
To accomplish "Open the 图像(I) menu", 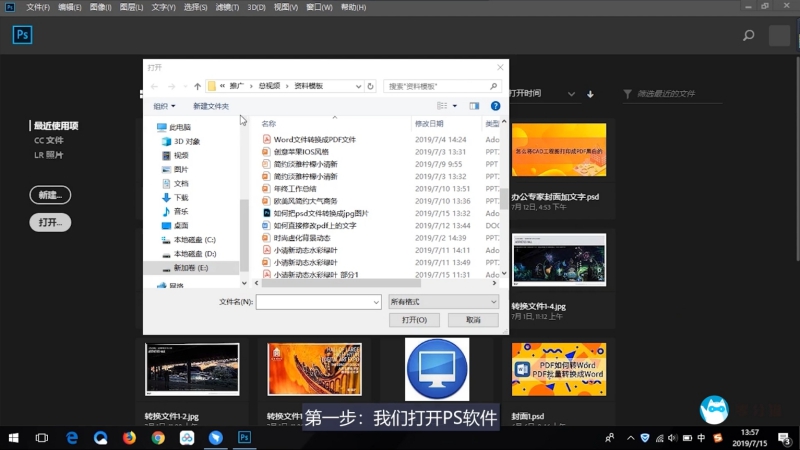I will coord(100,7).
